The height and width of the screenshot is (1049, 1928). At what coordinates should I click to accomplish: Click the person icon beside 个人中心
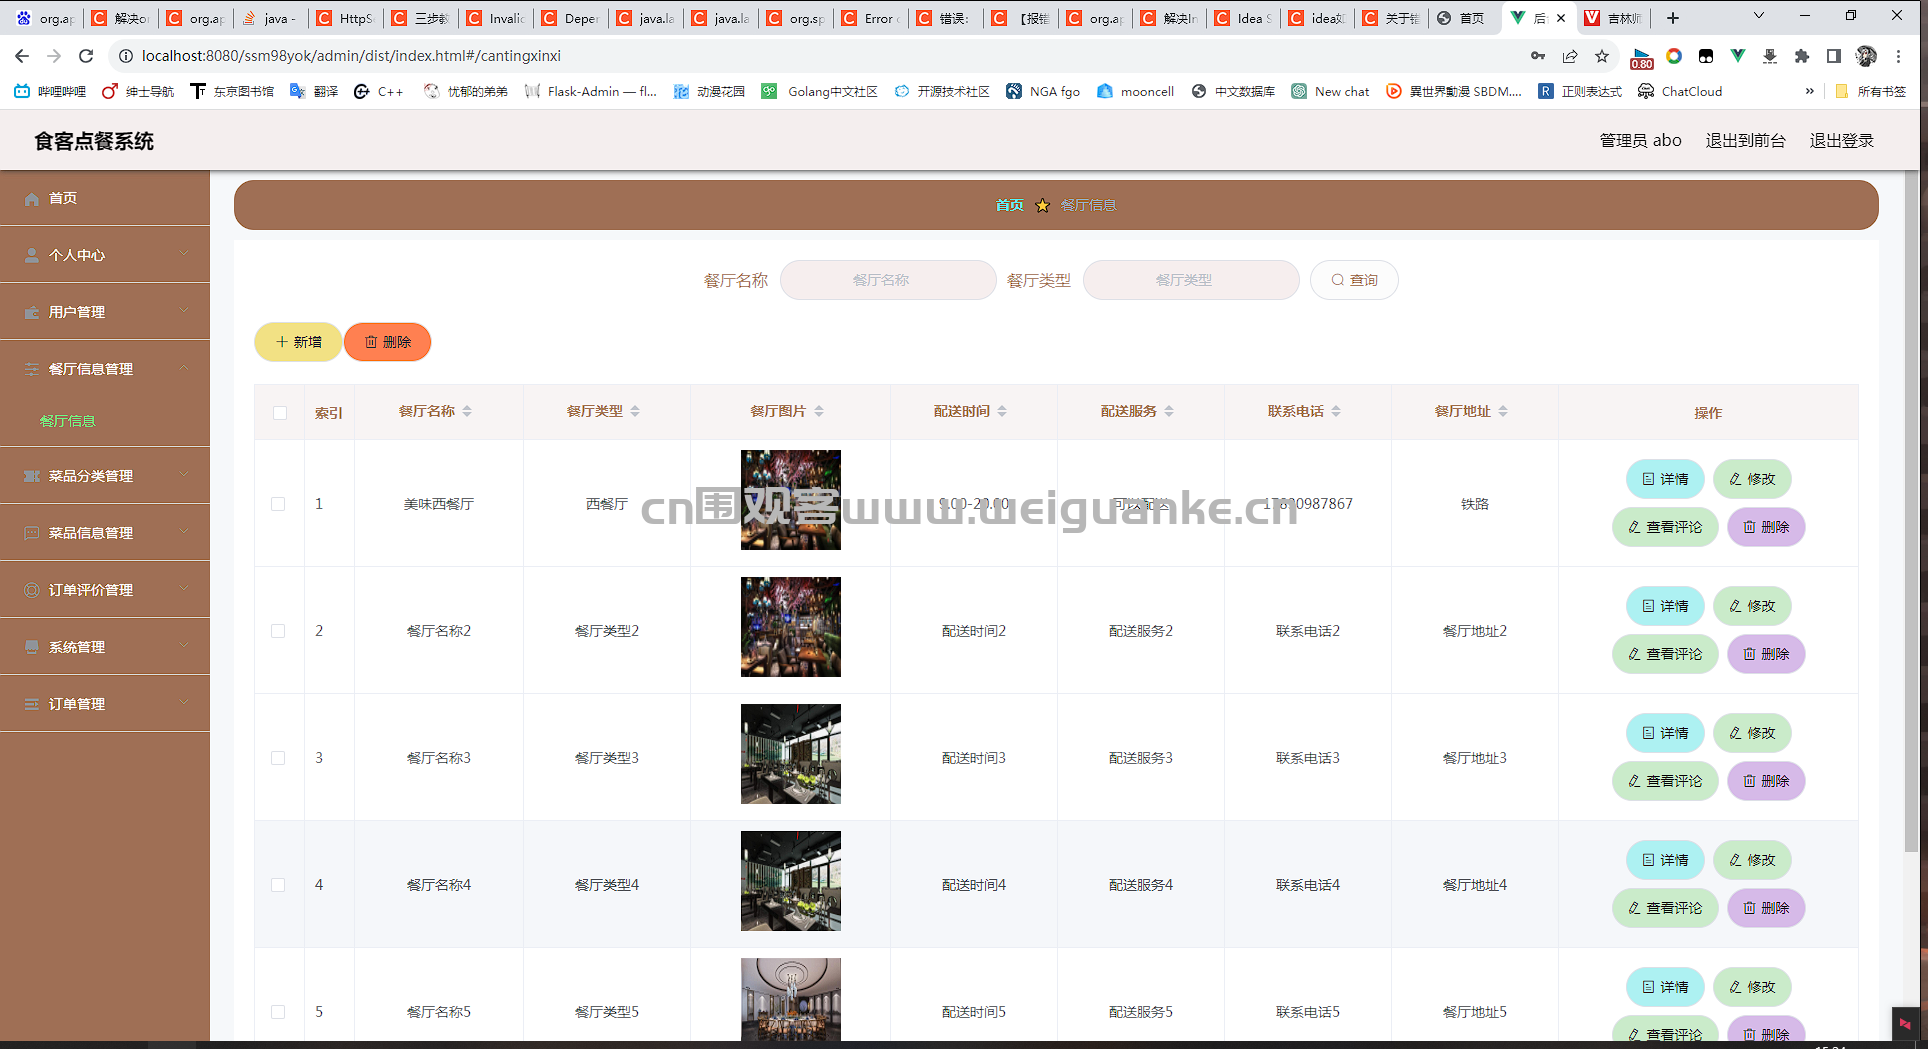(x=32, y=255)
